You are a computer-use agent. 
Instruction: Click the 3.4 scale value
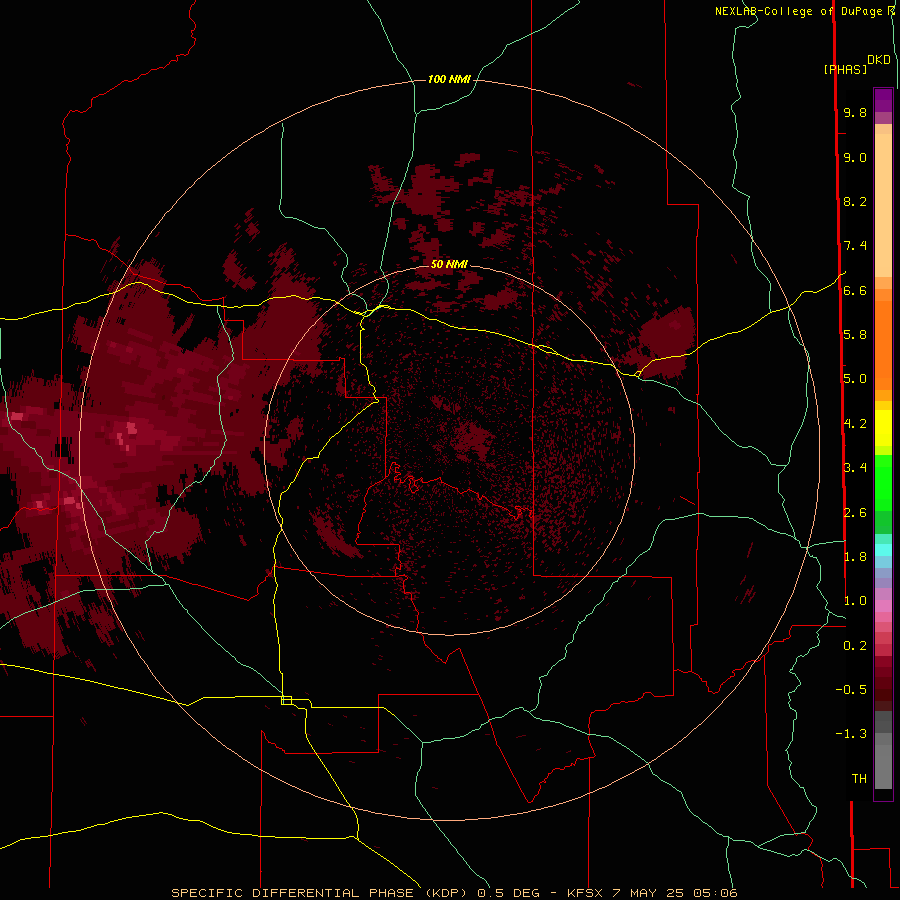click(855, 468)
